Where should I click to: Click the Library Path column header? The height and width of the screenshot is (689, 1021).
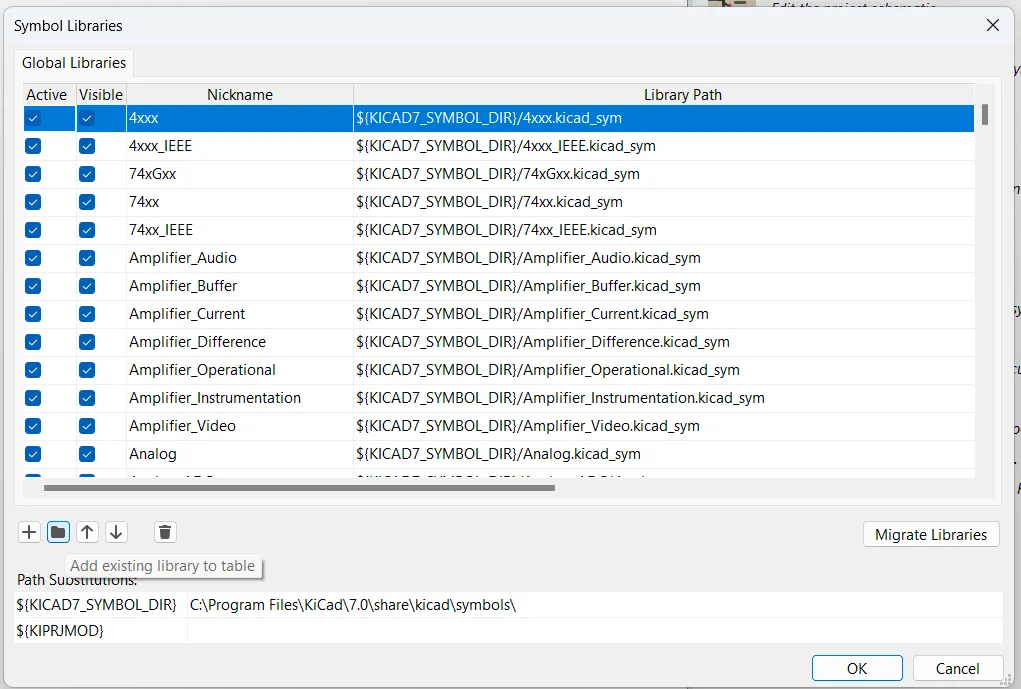point(682,95)
